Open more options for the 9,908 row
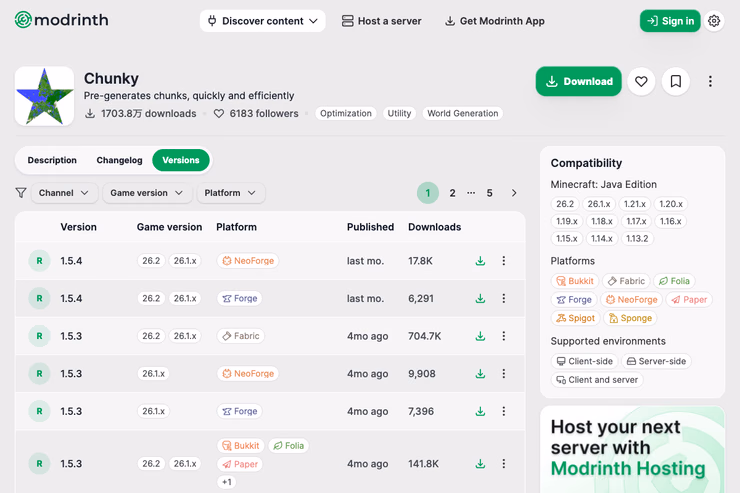The image size is (740, 493). click(504, 374)
